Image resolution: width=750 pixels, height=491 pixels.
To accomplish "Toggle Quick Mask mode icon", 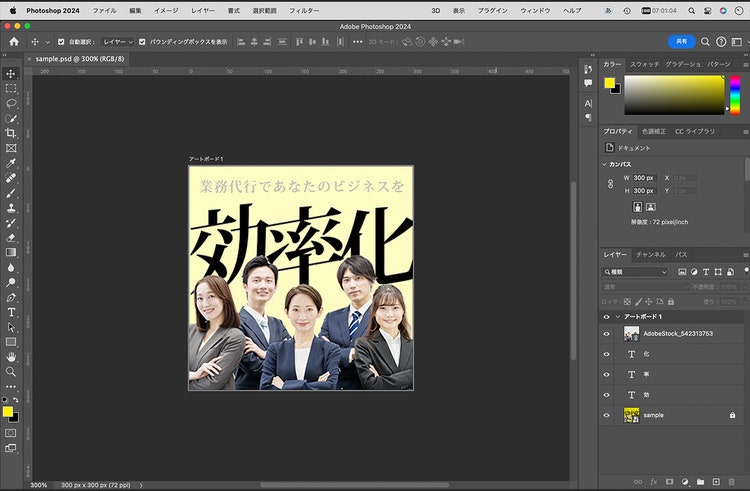I will [x=11, y=433].
